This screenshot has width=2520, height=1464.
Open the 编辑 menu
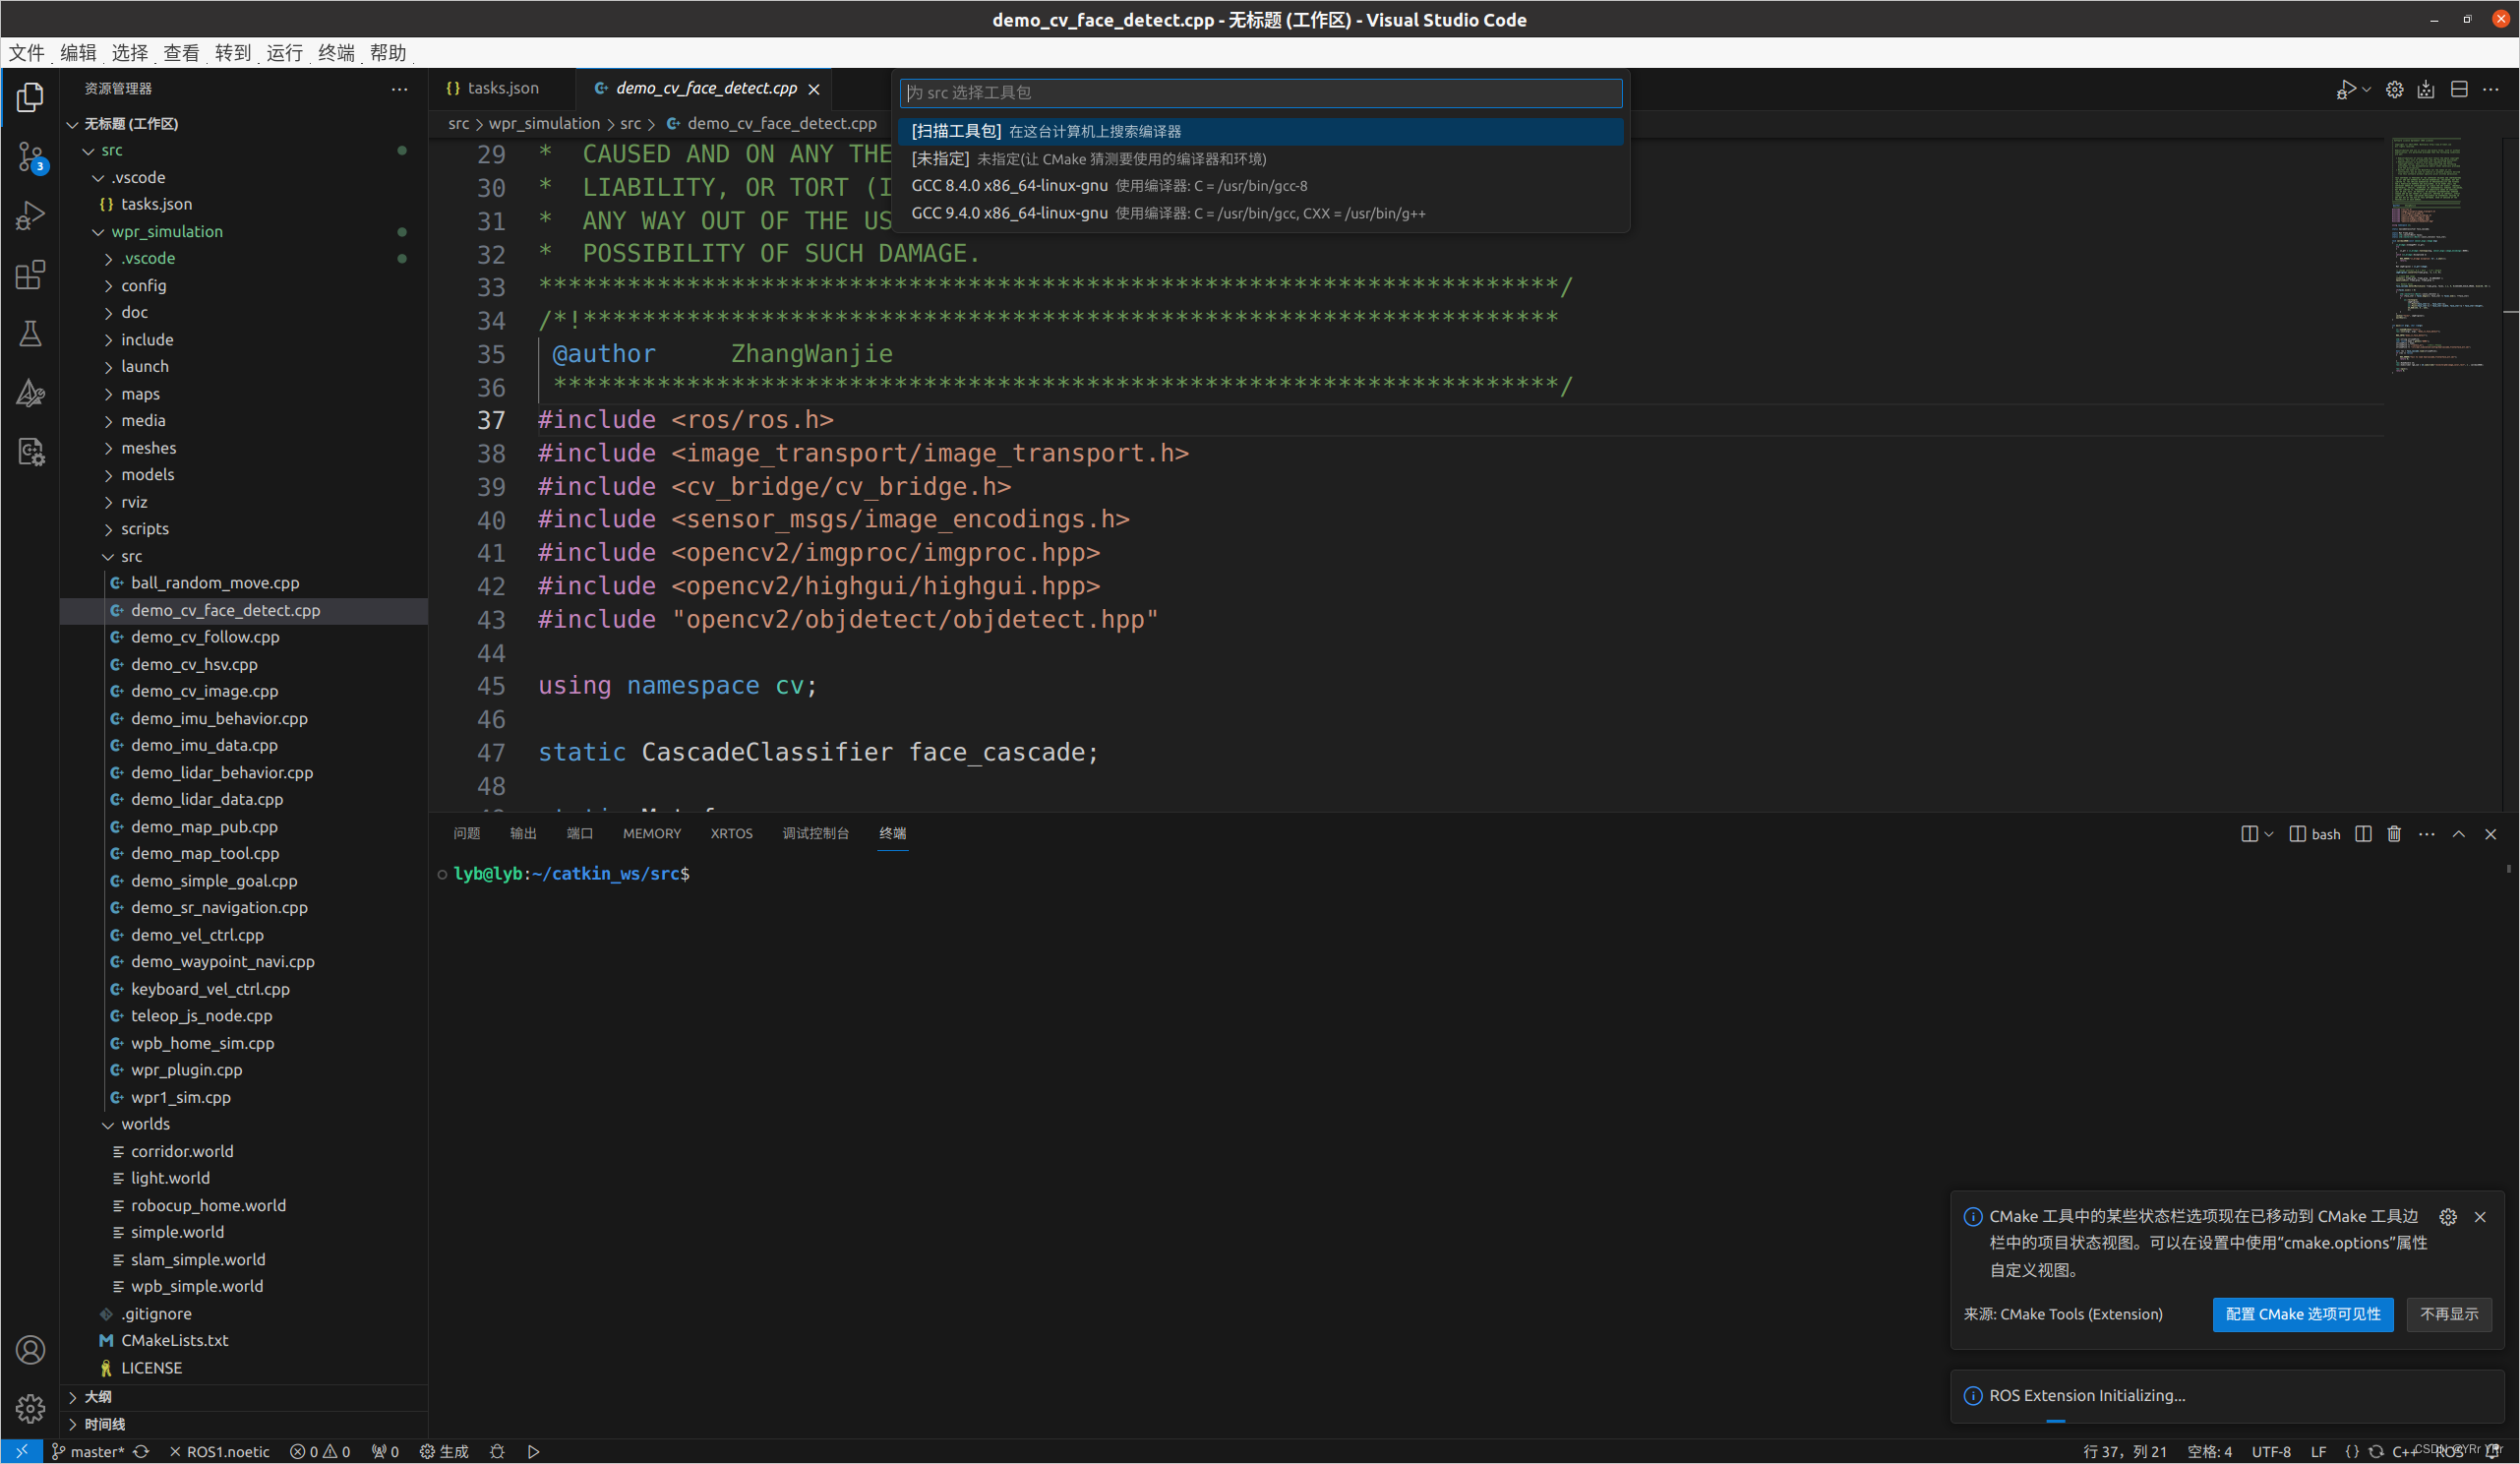78,52
